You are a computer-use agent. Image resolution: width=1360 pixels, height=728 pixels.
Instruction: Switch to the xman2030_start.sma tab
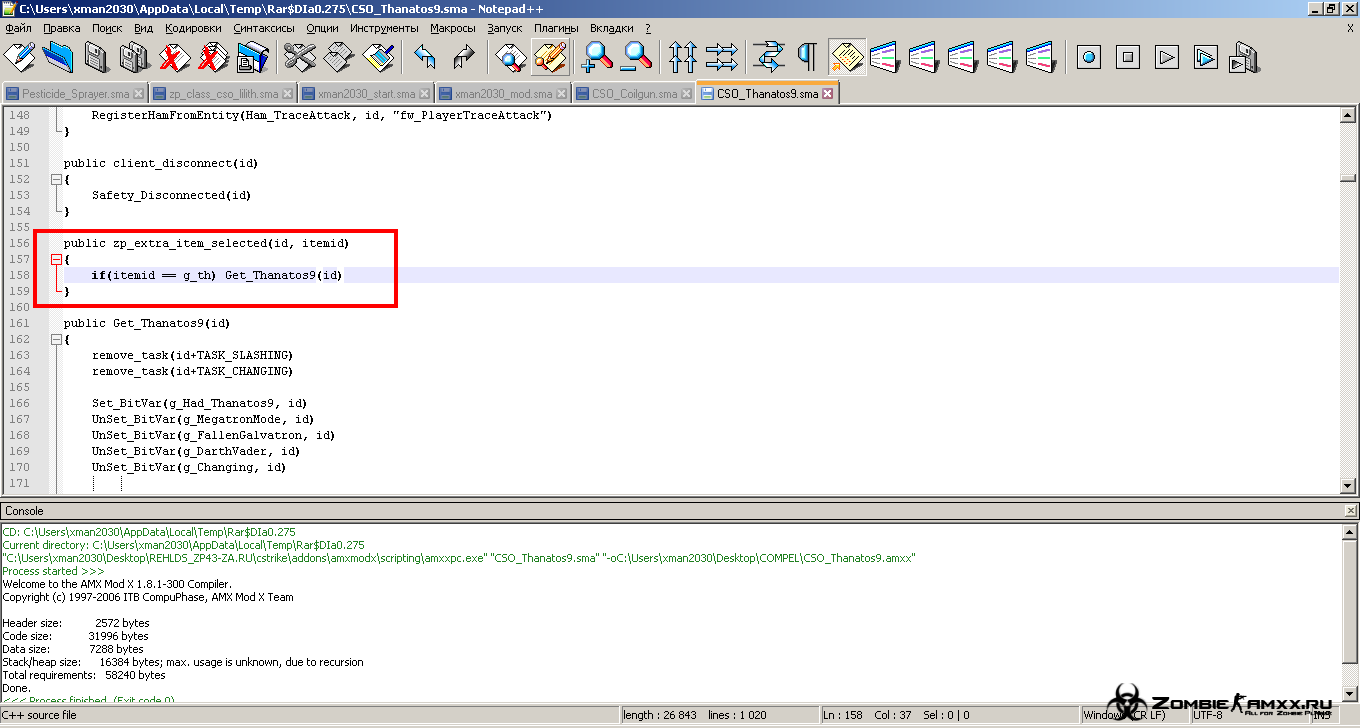coord(364,94)
